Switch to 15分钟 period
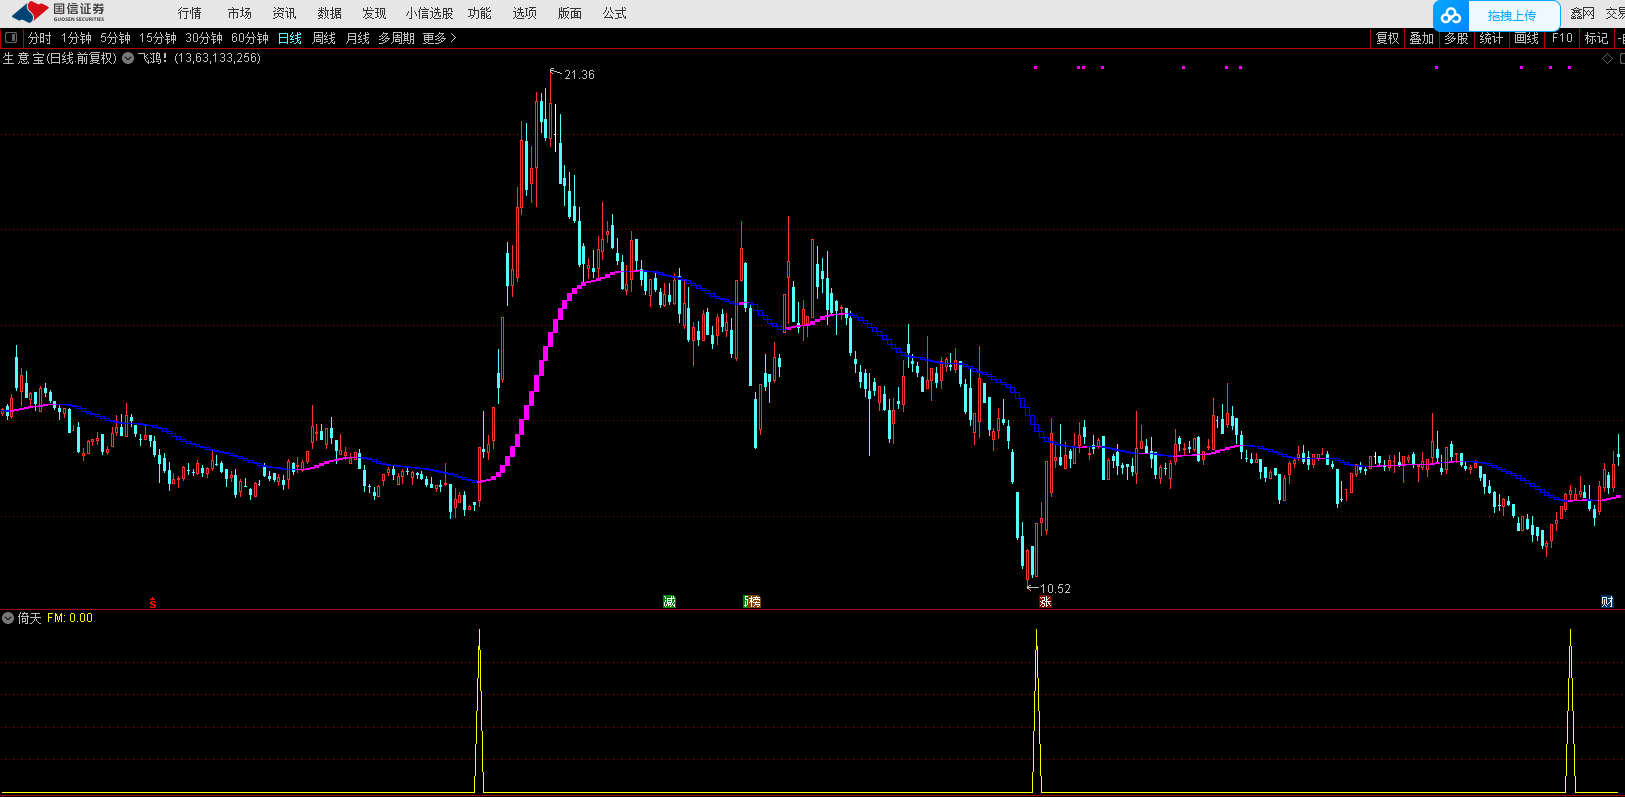This screenshot has width=1625, height=797. click(x=158, y=38)
